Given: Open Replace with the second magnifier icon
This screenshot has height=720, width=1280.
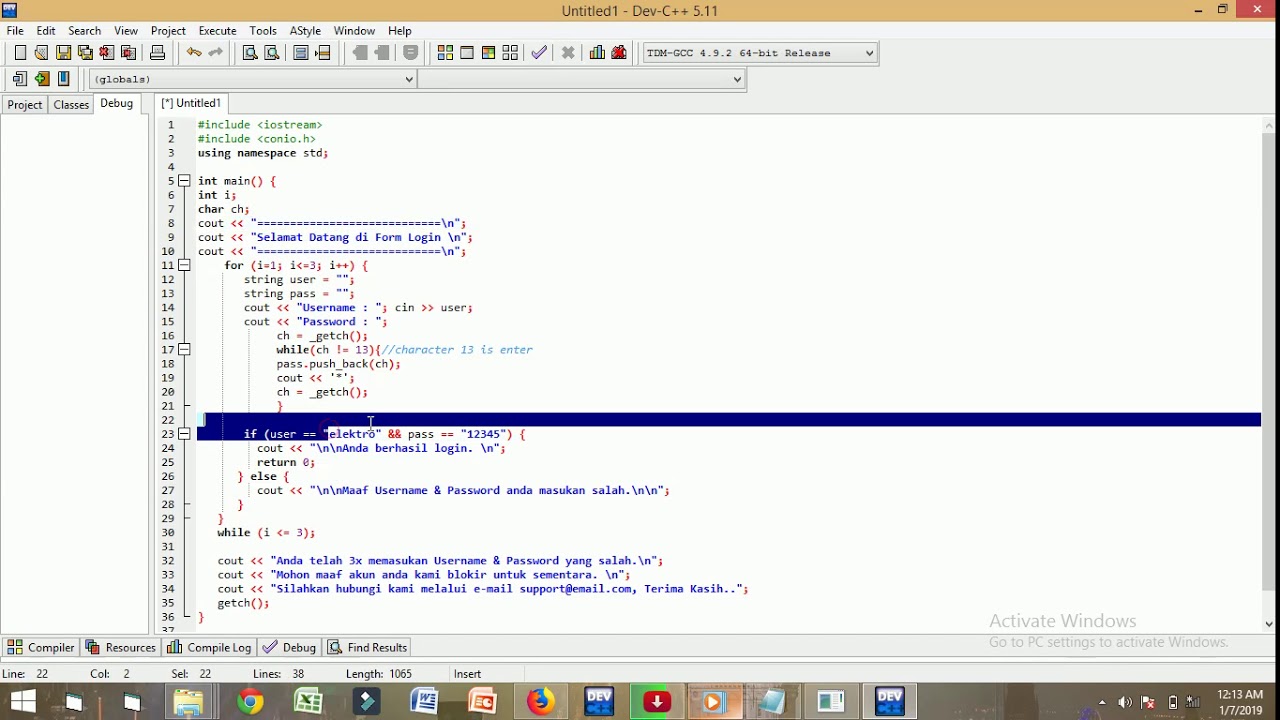Looking at the screenshot, I should click(271, 53).
